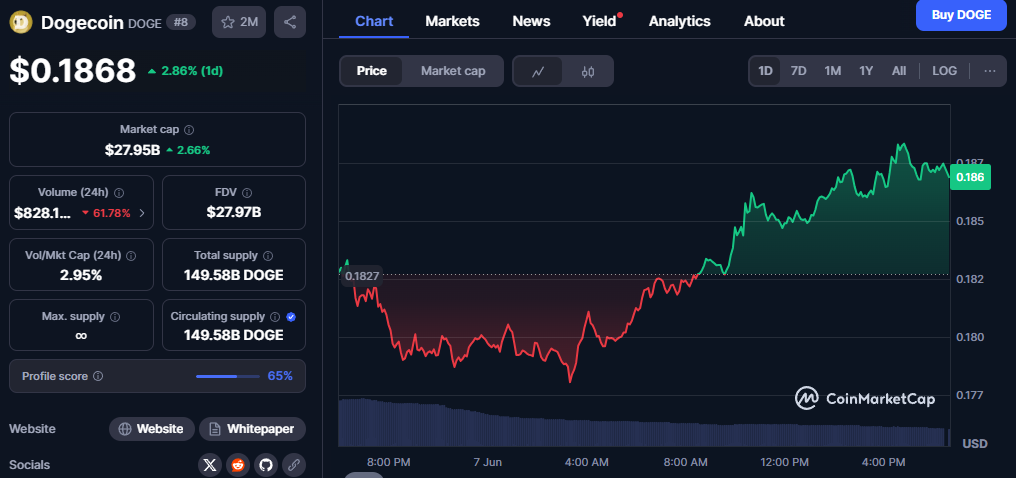The image size is (1016, 478).
Task: Select 1D time range
Action: point(765,71)
